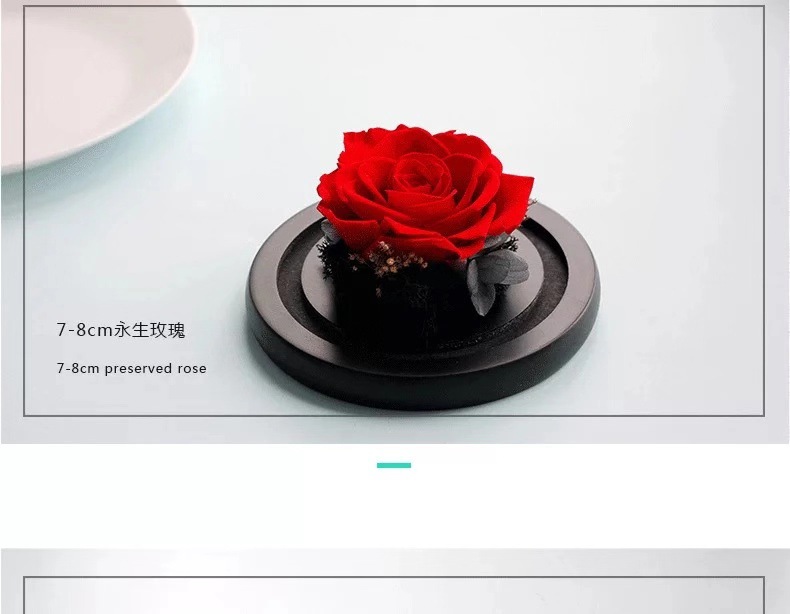Image resolution: width=790 pixels, height=614 pixels.
Task: Click the "7-8cm" text in Chinese caption
Action: click(85, 330)
